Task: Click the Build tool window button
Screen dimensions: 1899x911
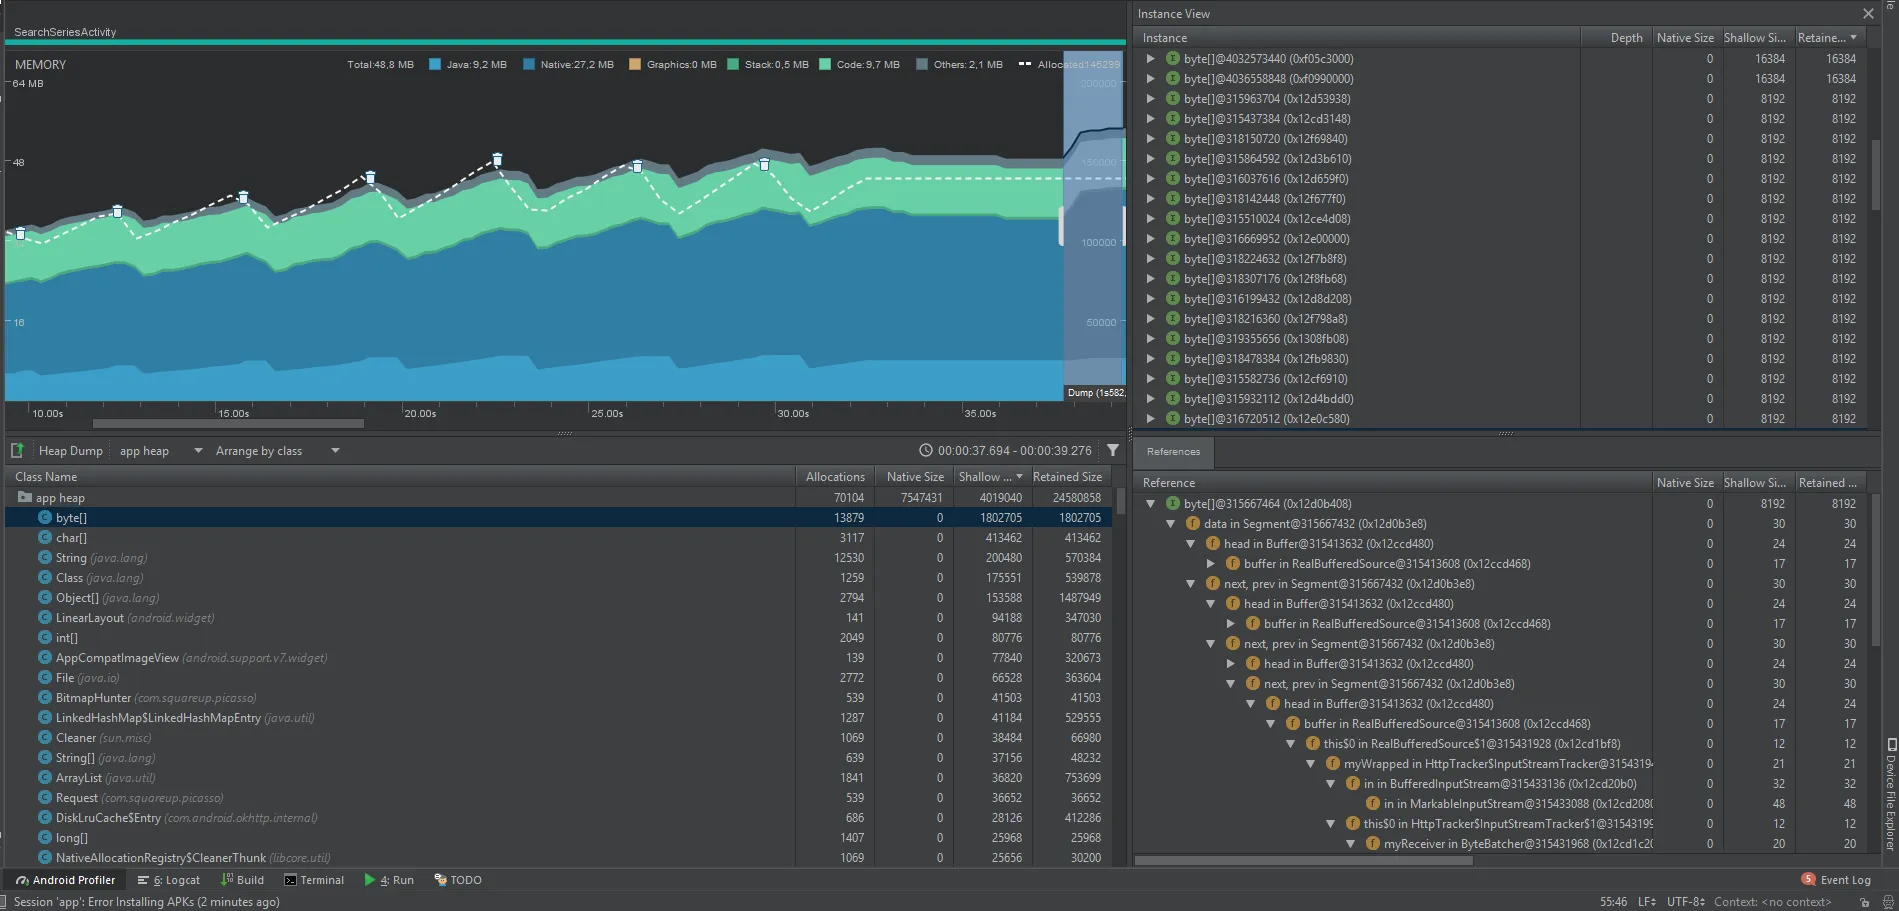Action: [x=242, y=880]
